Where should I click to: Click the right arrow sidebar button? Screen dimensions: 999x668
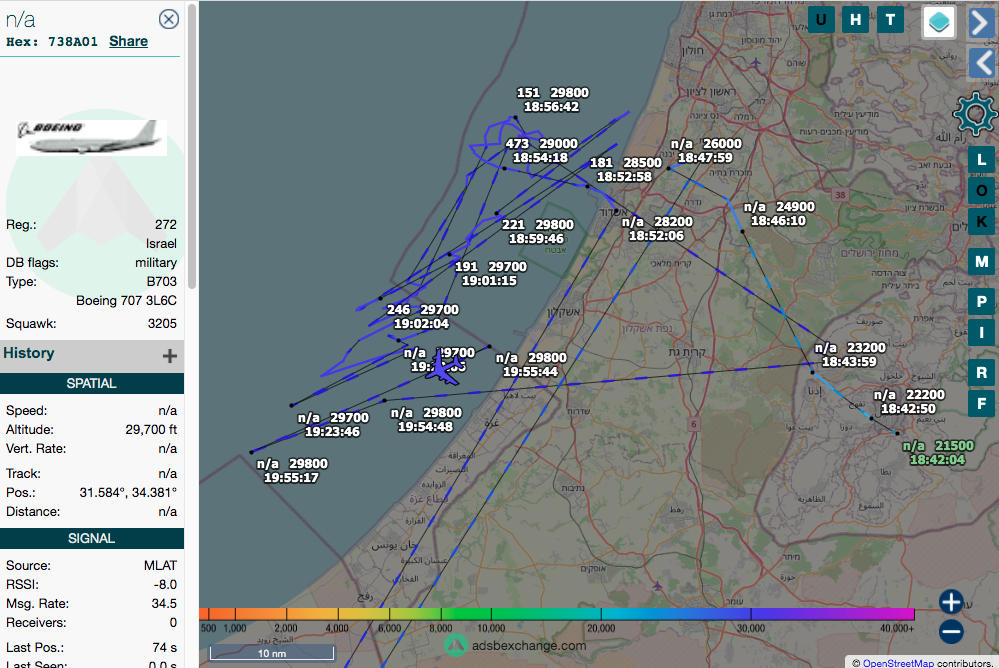click(982, 23)
